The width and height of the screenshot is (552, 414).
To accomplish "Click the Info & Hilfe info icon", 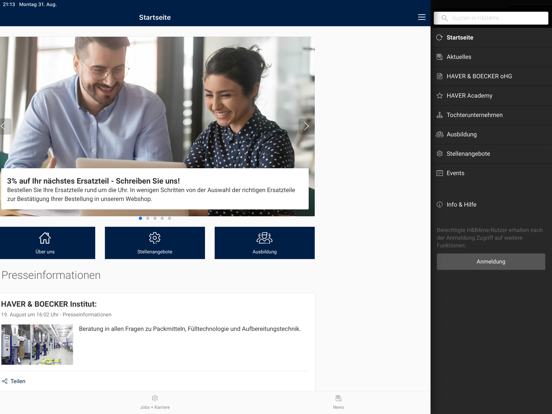I will tap(439, 205).
